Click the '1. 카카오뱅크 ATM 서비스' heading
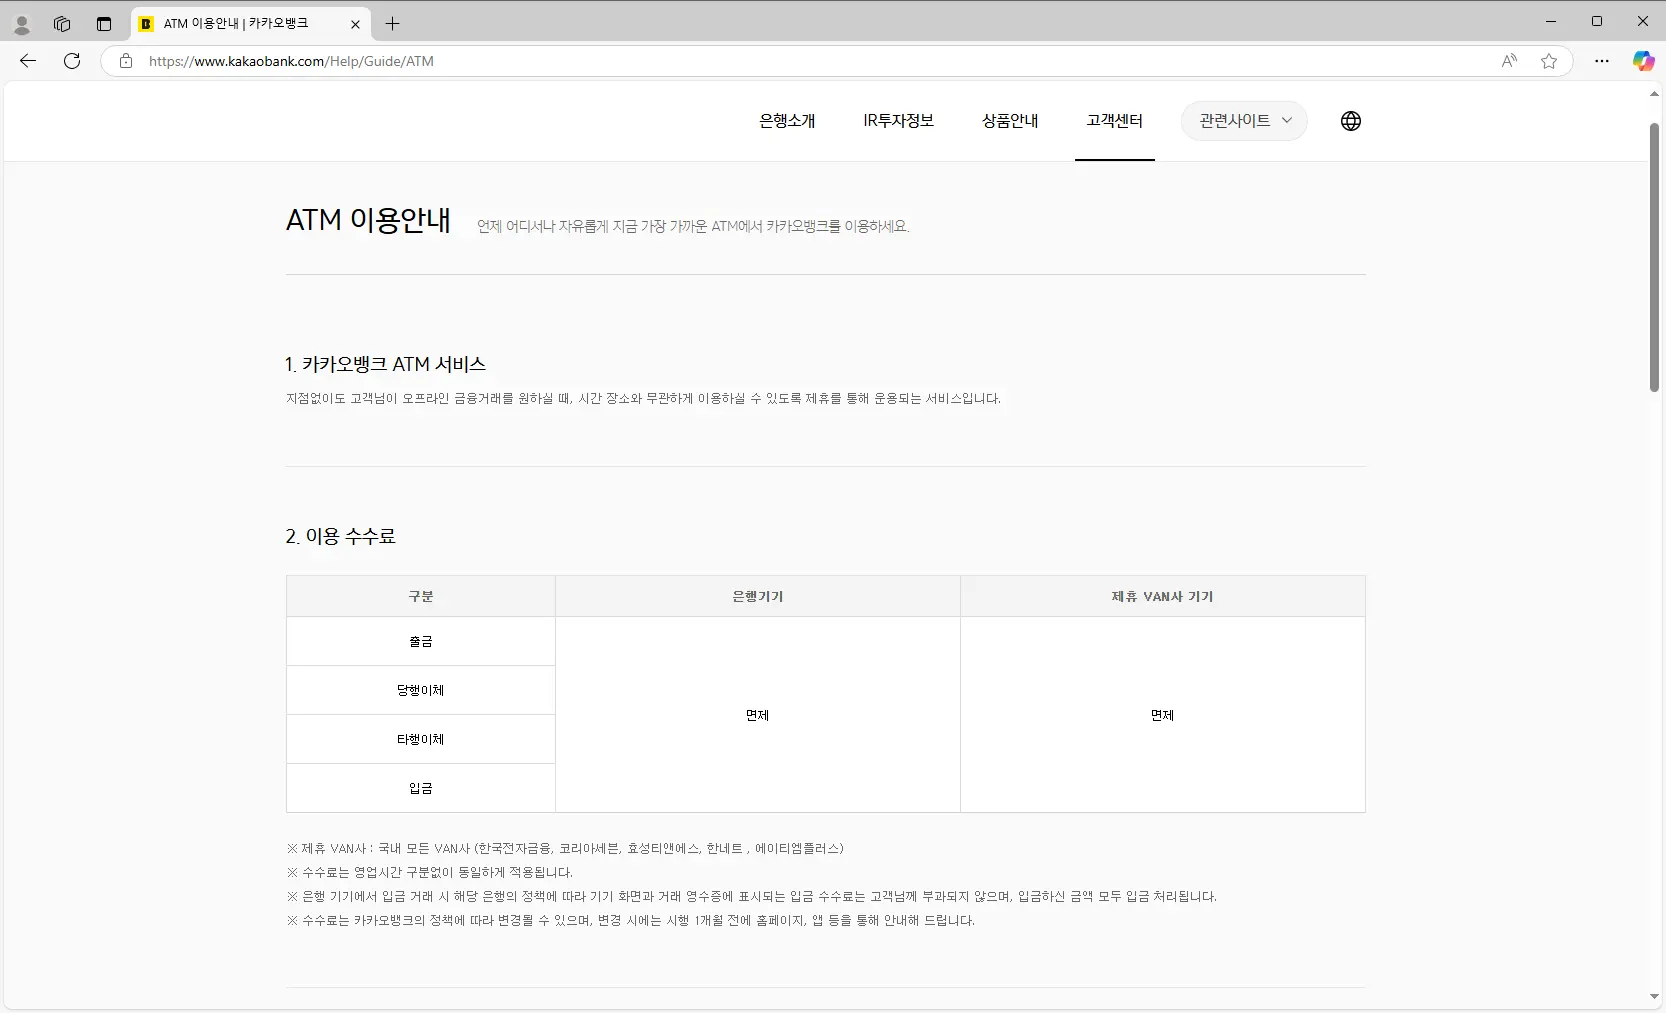Screen dimensions: 1666x1013 (x=385, y=364)
